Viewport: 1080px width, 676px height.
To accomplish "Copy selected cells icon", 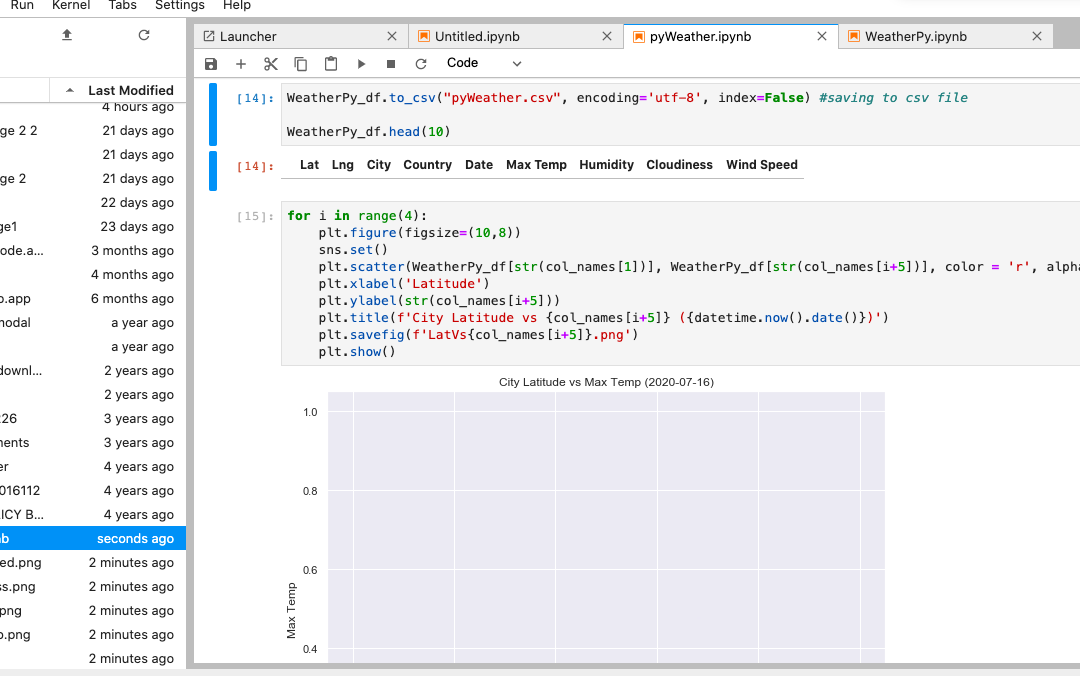I will (x=300, y=64).
